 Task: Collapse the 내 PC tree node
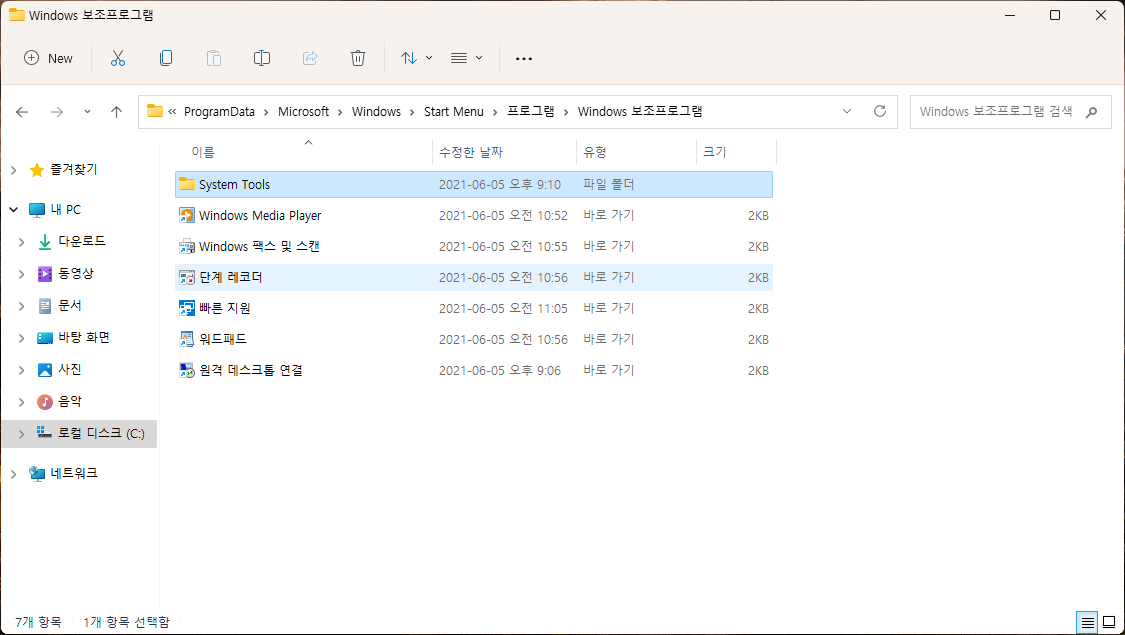pos(14,210)
